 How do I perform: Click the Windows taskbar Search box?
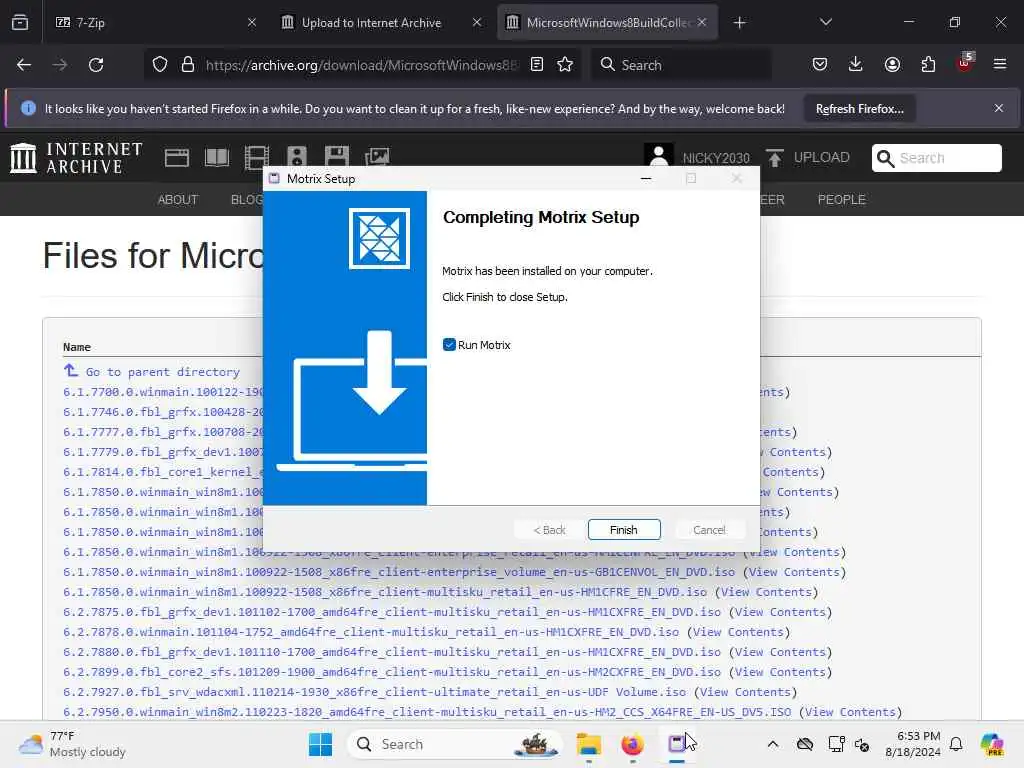coord(456,744)
